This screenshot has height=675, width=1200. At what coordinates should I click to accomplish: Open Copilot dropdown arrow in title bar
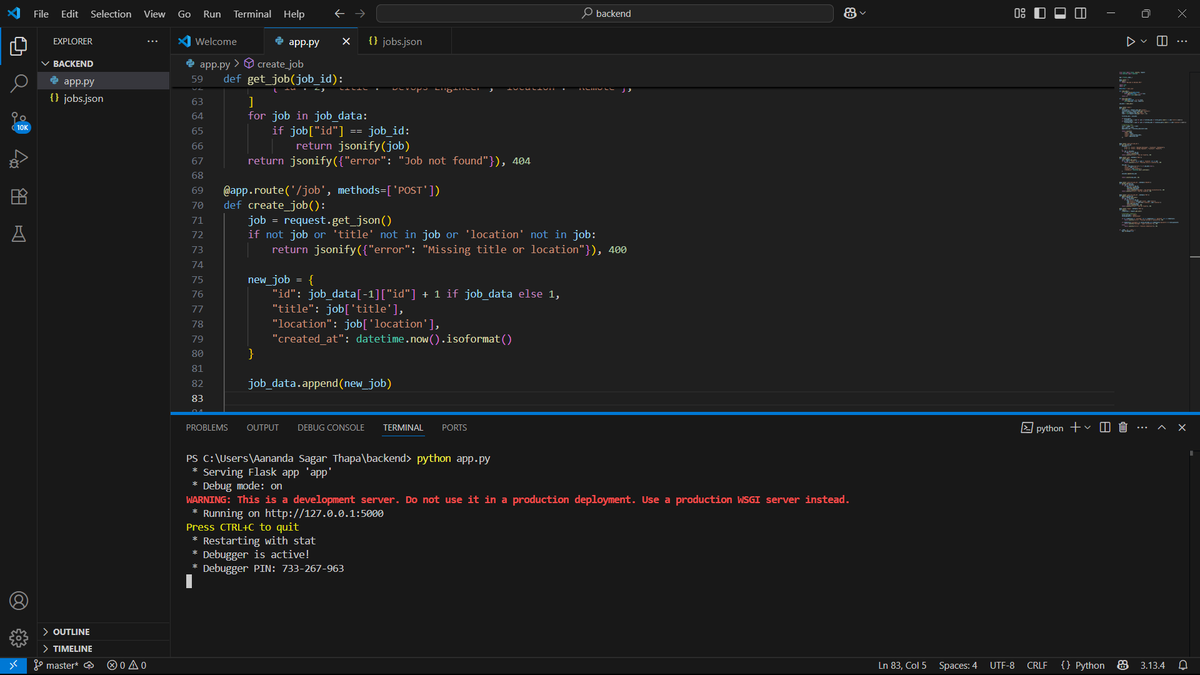863,14
